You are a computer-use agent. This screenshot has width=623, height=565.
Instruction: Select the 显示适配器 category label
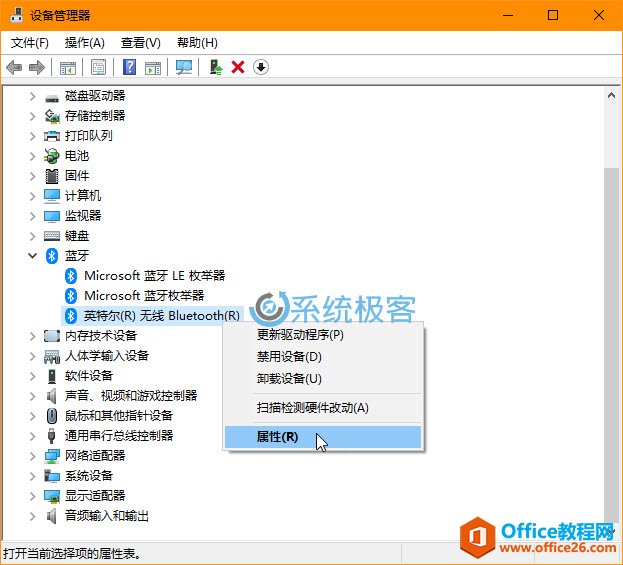[x=95, y=496]
